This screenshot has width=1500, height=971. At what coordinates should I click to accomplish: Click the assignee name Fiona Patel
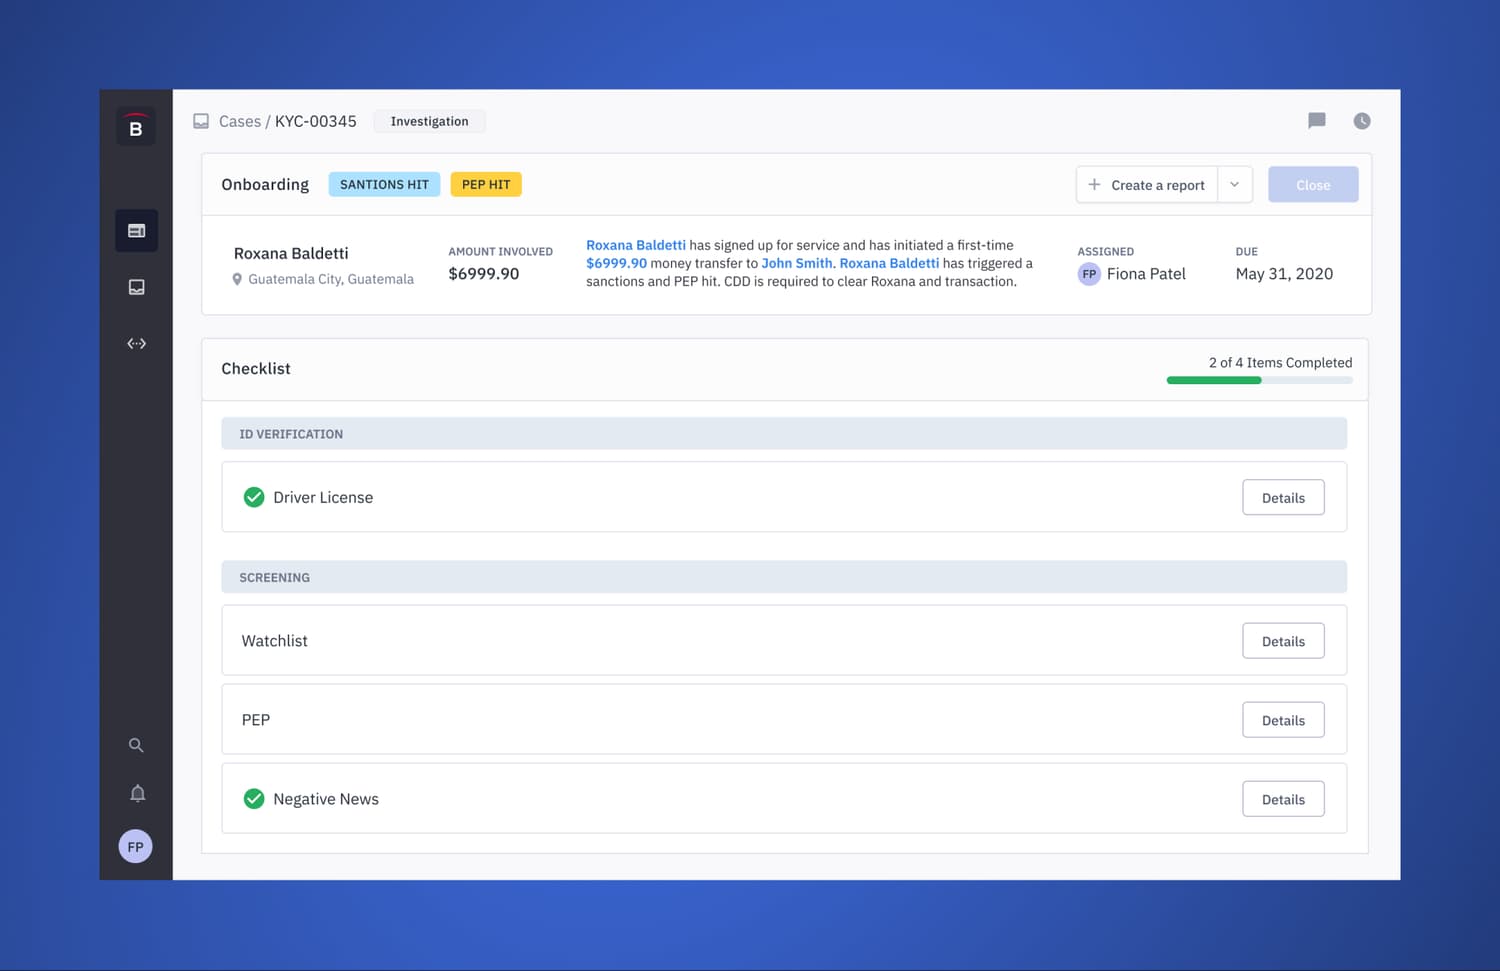[x=1146, y=274]
